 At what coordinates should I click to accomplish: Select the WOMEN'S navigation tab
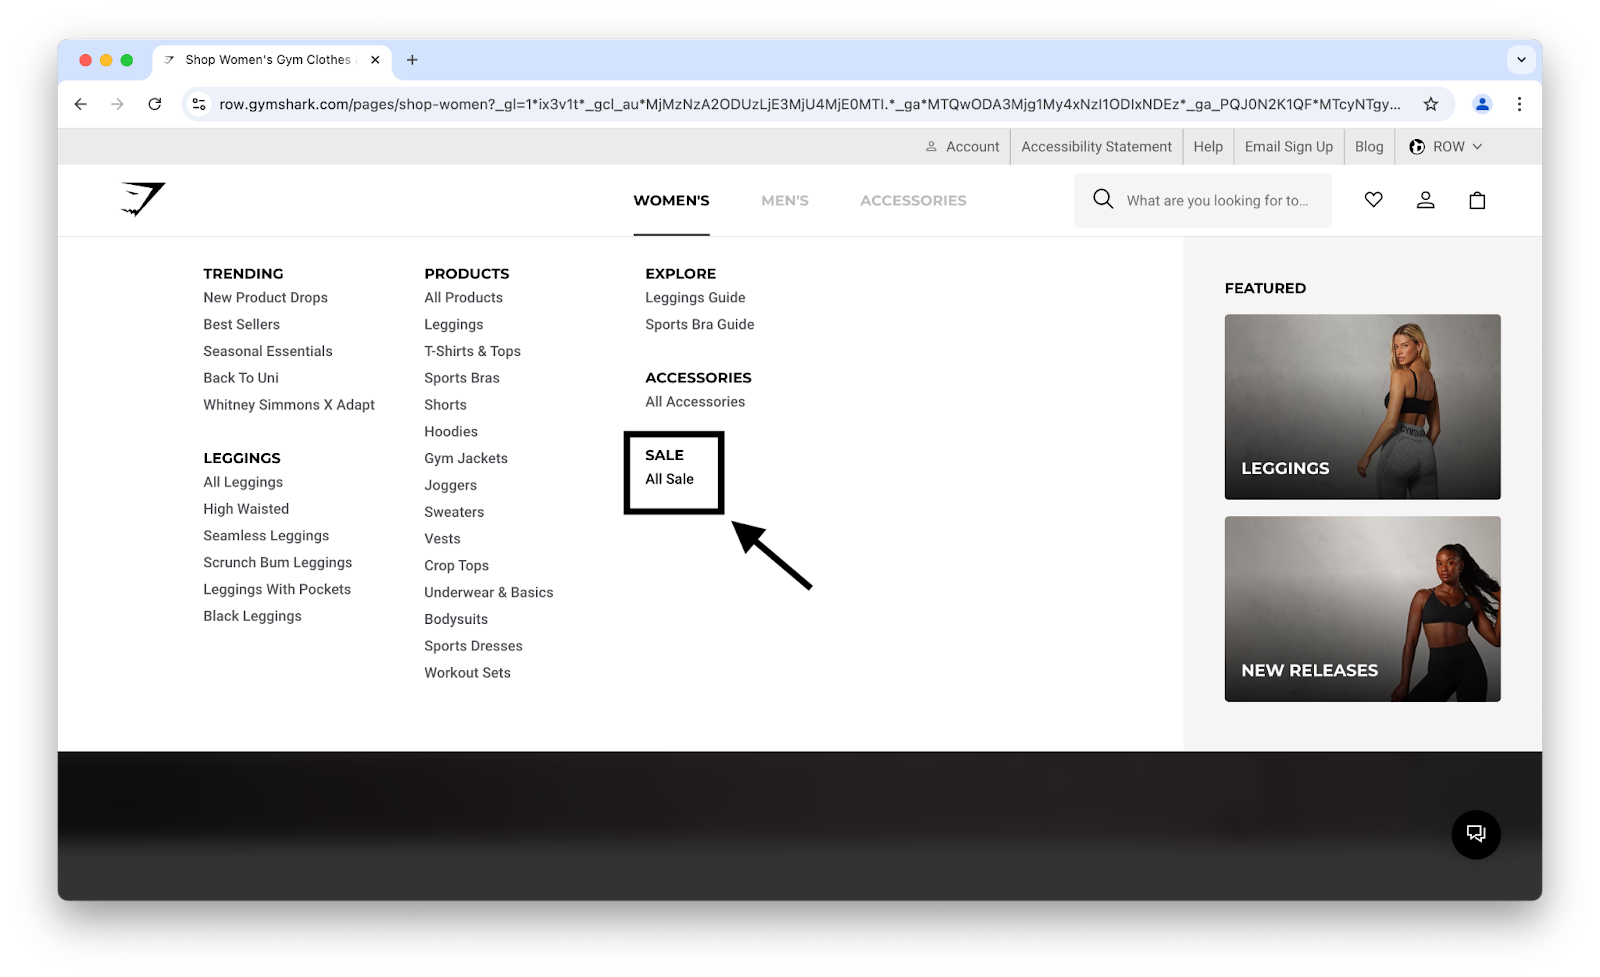671,200
